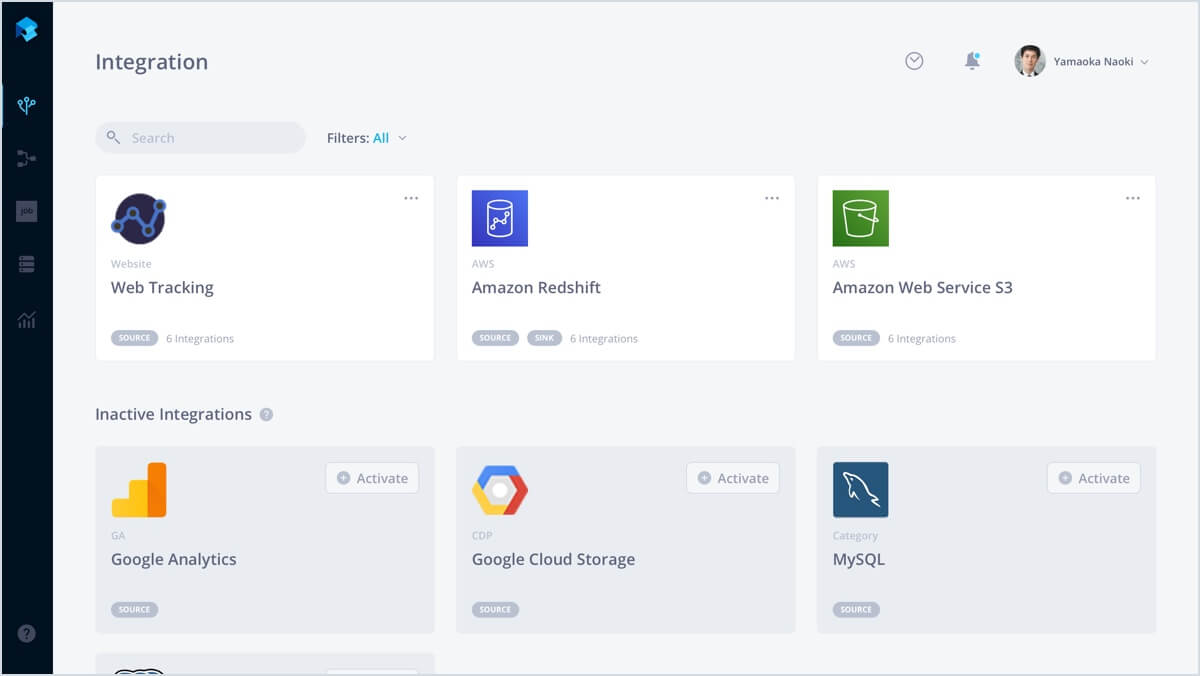Open the Integration sidebar icon
The height and width of the screenshot is (676, 1200).
pyautogui.click(x=27, y=105)
